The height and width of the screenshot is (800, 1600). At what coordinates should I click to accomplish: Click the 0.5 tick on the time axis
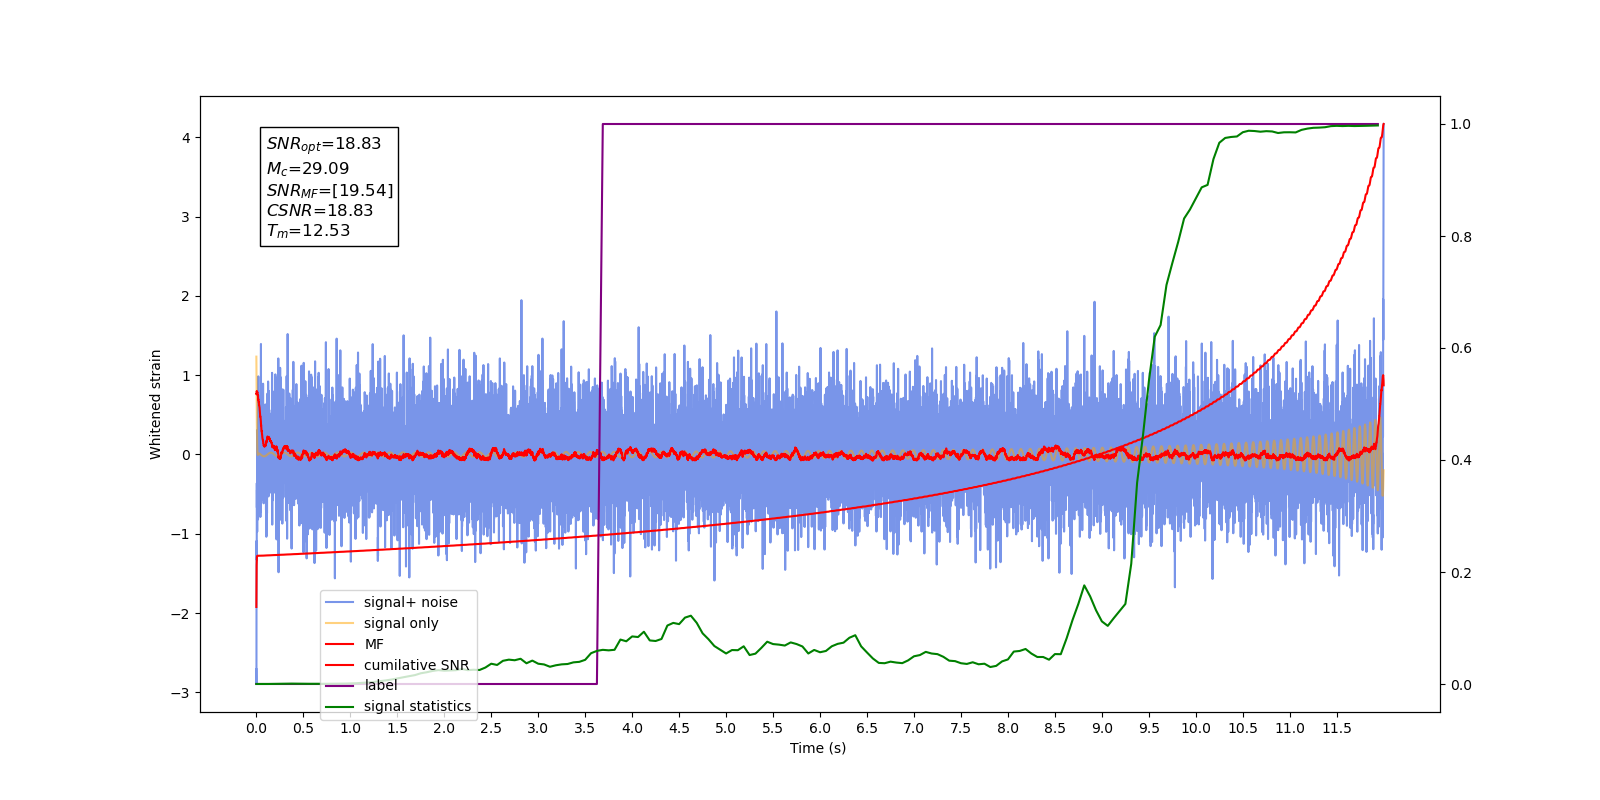[x=303, y=728]
